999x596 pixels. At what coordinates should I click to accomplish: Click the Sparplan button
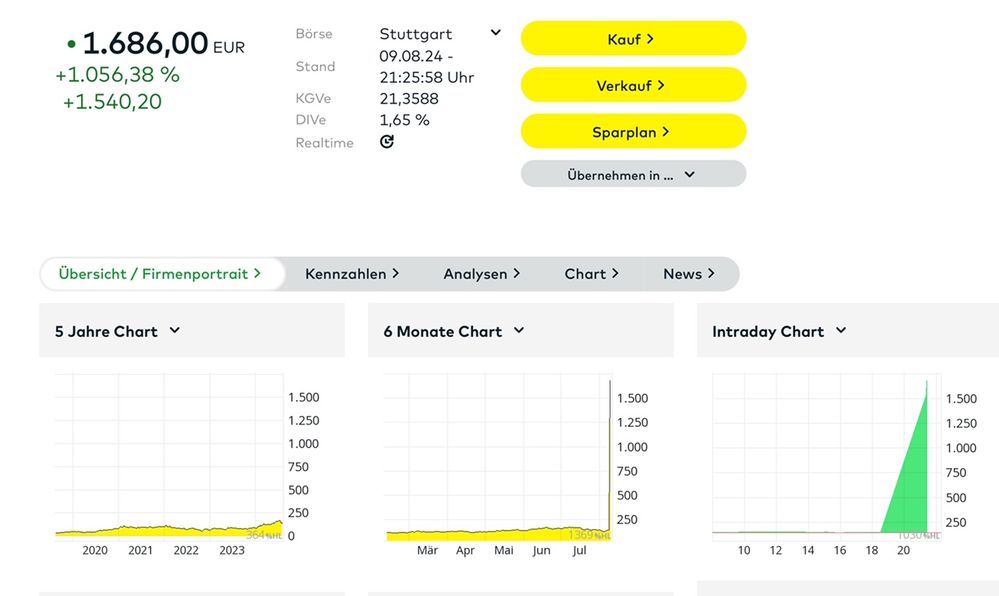point(633,132)
